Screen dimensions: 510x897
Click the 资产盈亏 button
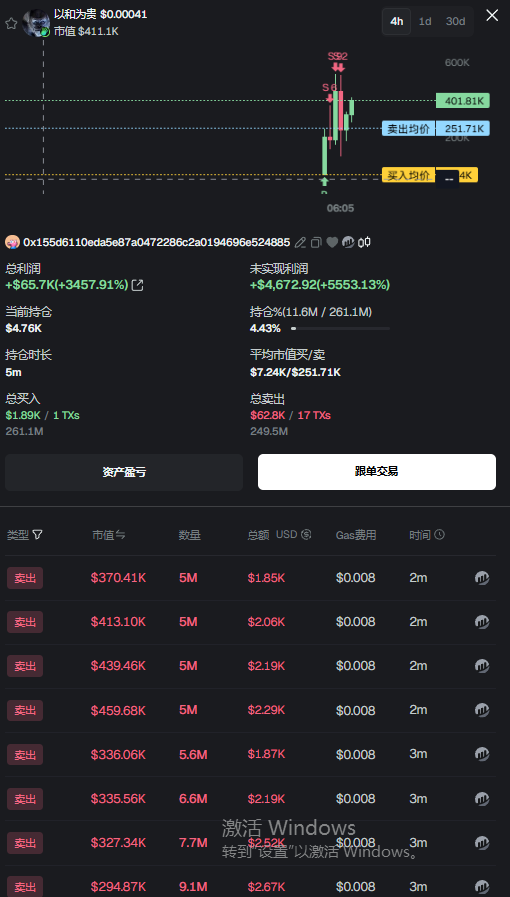[124, 472]
